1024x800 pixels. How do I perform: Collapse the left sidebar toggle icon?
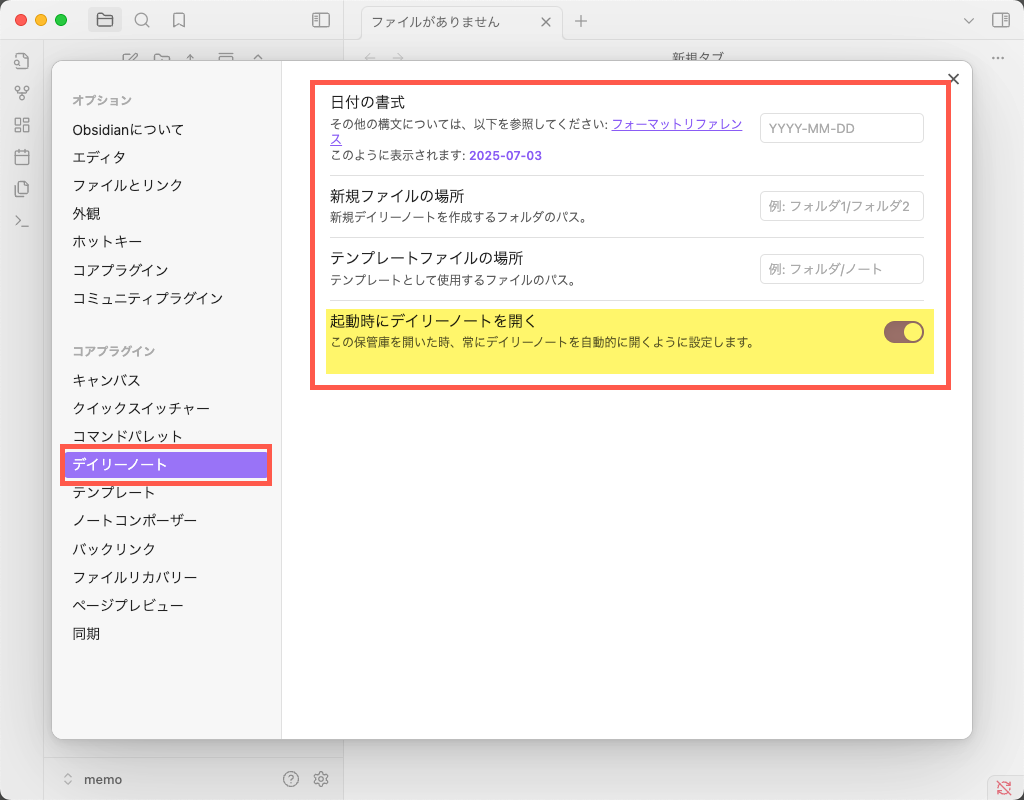[x=321, y=20]
